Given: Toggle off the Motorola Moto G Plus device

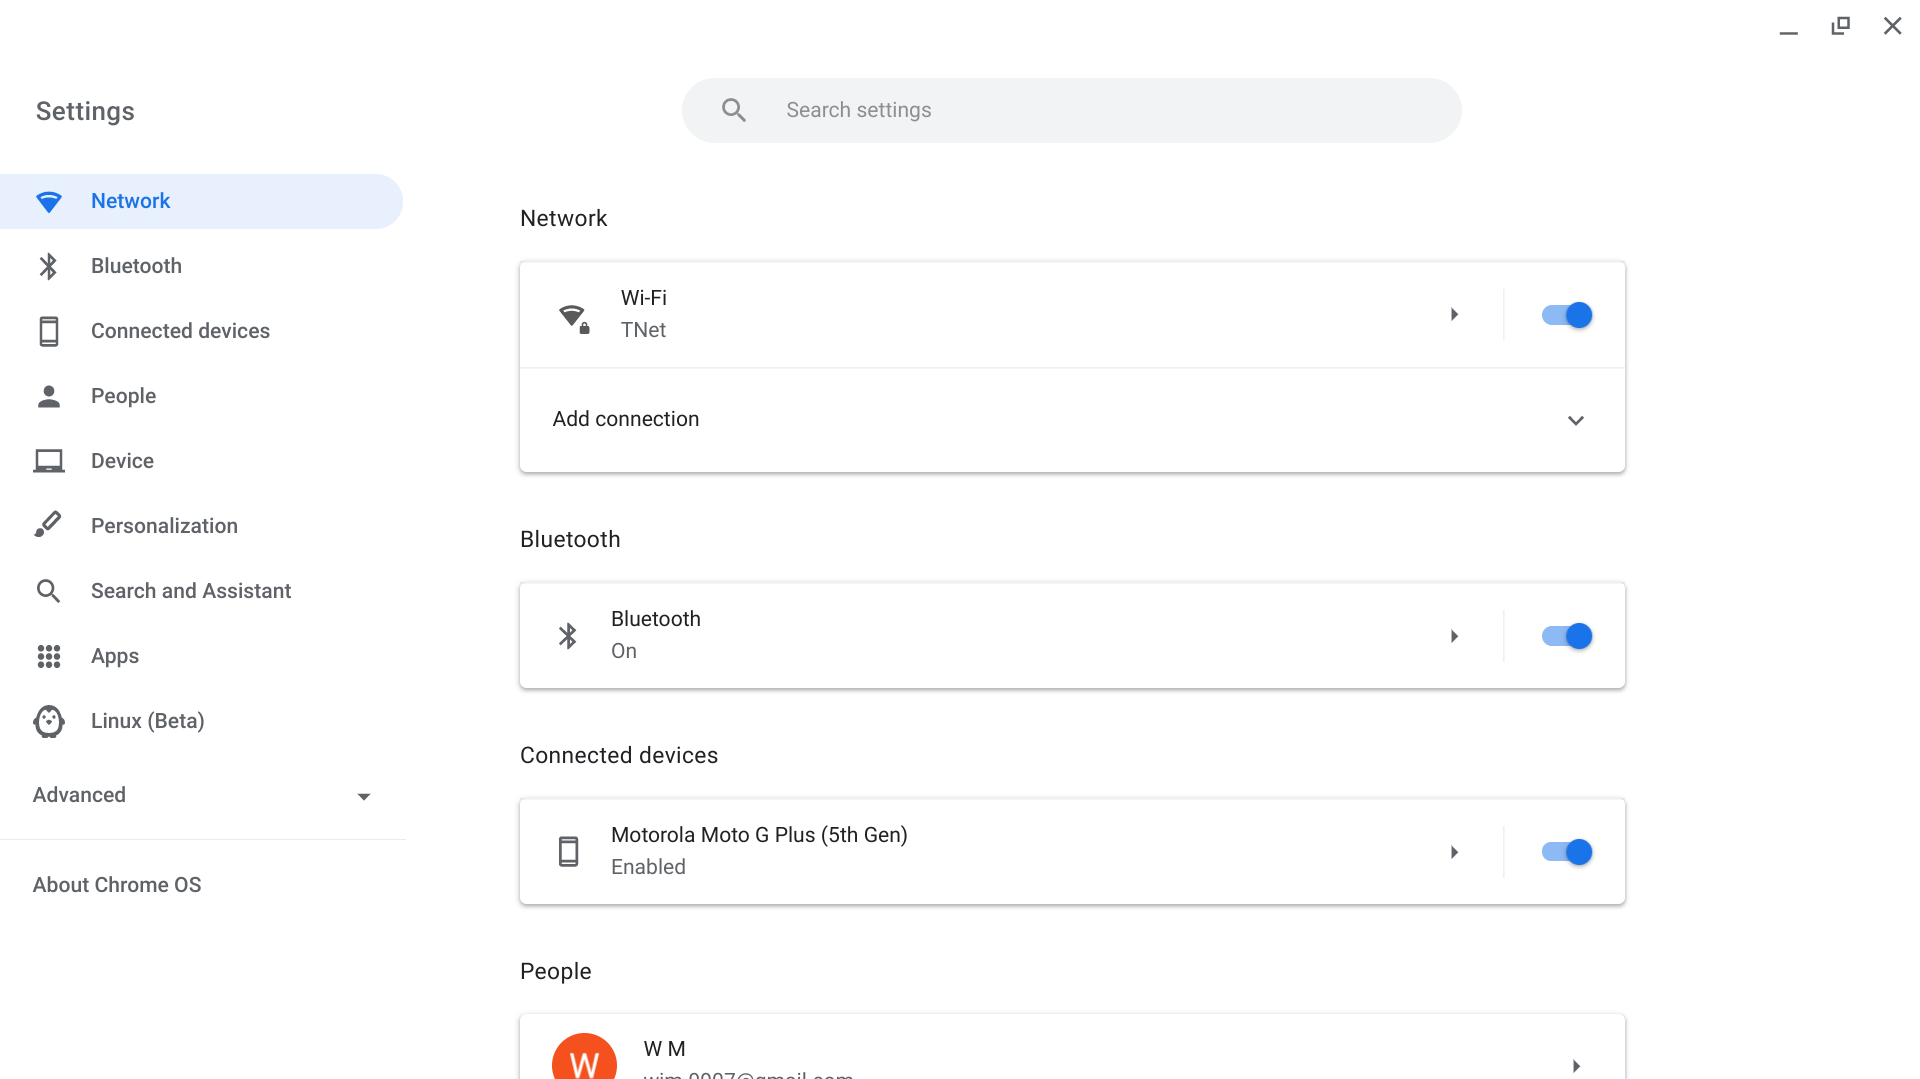Looking at the screenshot, I should [x=1566, y=852].
